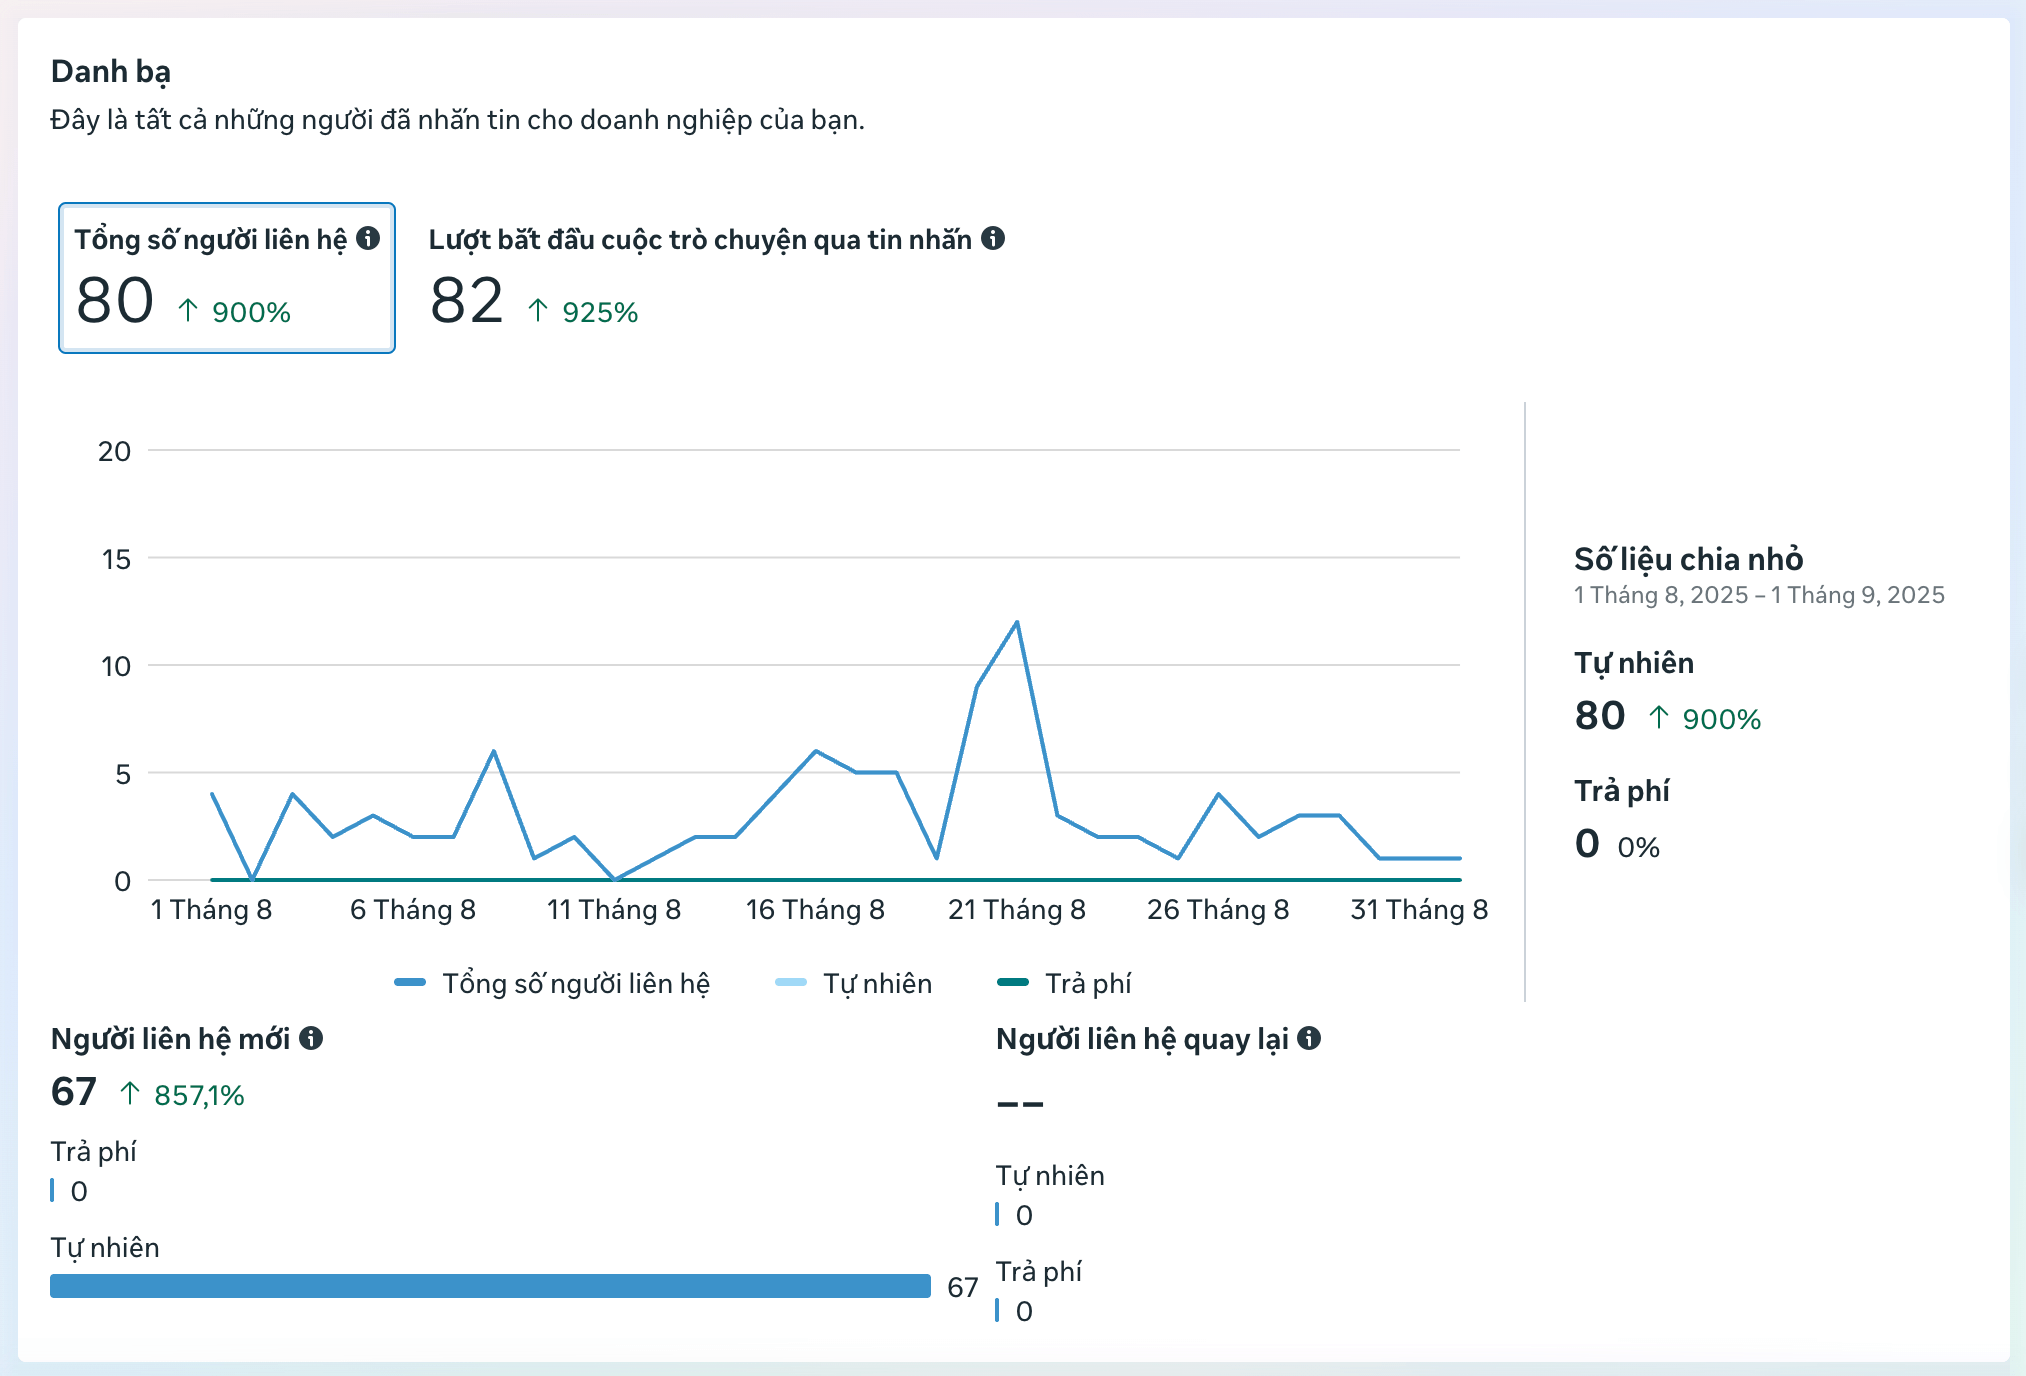Select the Tổng số người liên hệ metric card
The image size is (2026, 1376).
pos(227,278)
